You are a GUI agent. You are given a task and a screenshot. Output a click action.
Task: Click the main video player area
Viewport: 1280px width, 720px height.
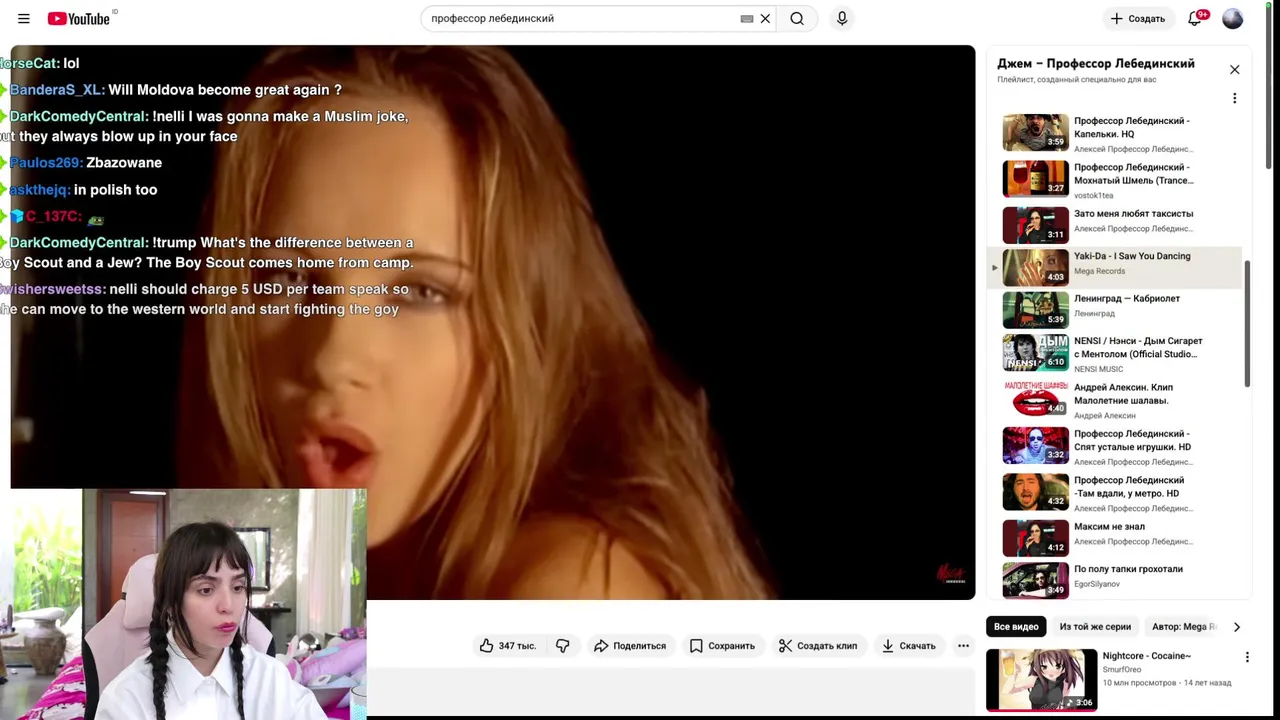coord(492,322)
